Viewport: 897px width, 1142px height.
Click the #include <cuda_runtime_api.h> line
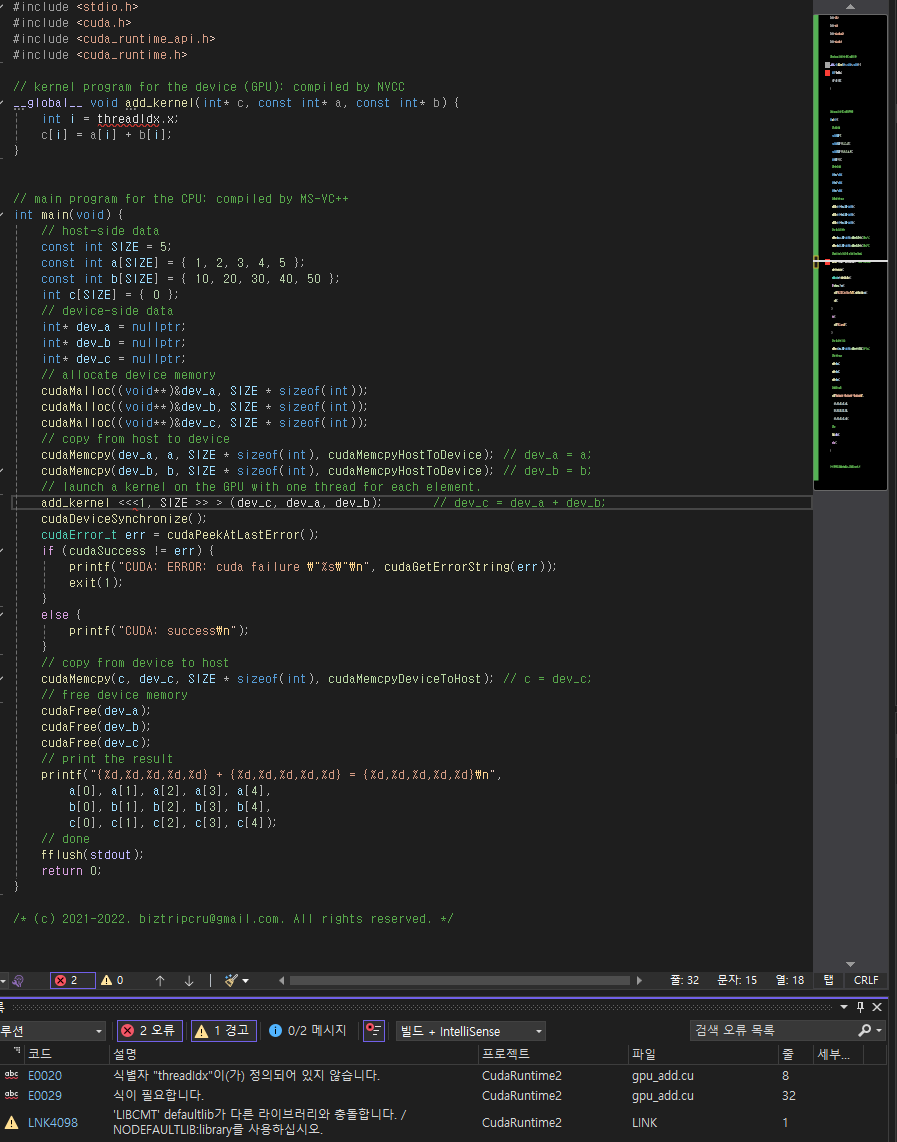(x=114, y=39)
